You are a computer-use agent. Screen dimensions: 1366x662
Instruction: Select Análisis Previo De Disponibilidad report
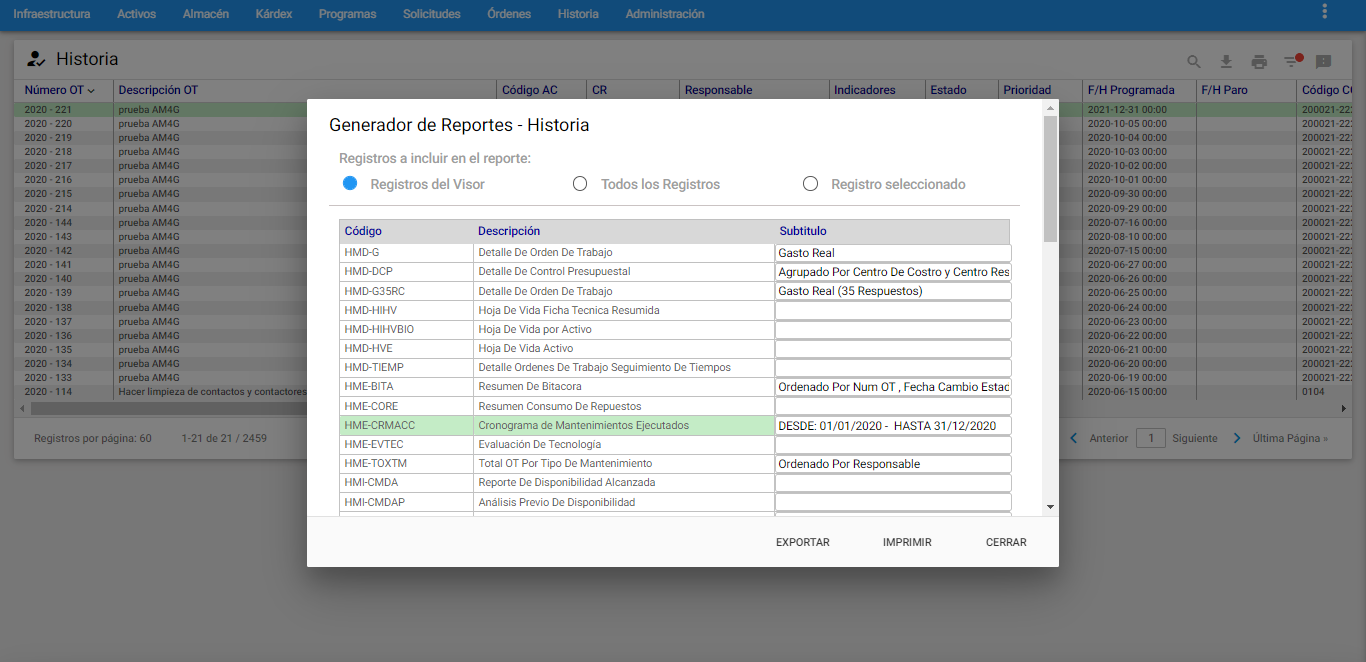[x=557, y=502]
